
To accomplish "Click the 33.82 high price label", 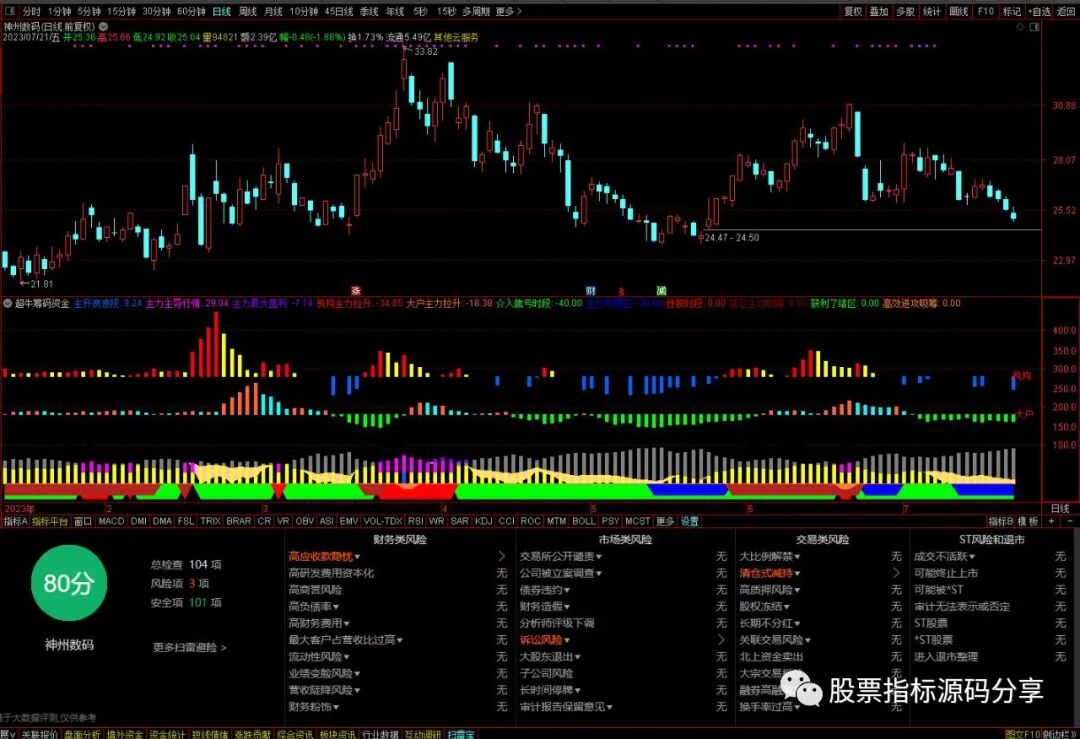I will [426, 52].
